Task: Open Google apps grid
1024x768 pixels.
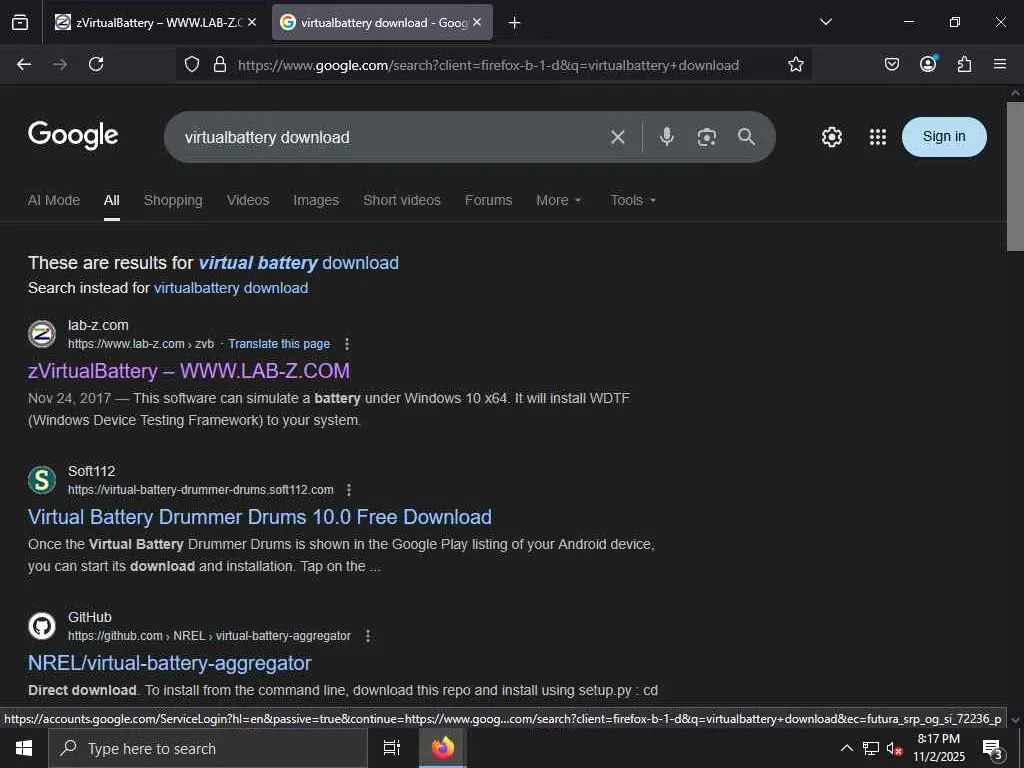Action: [878, 137]
